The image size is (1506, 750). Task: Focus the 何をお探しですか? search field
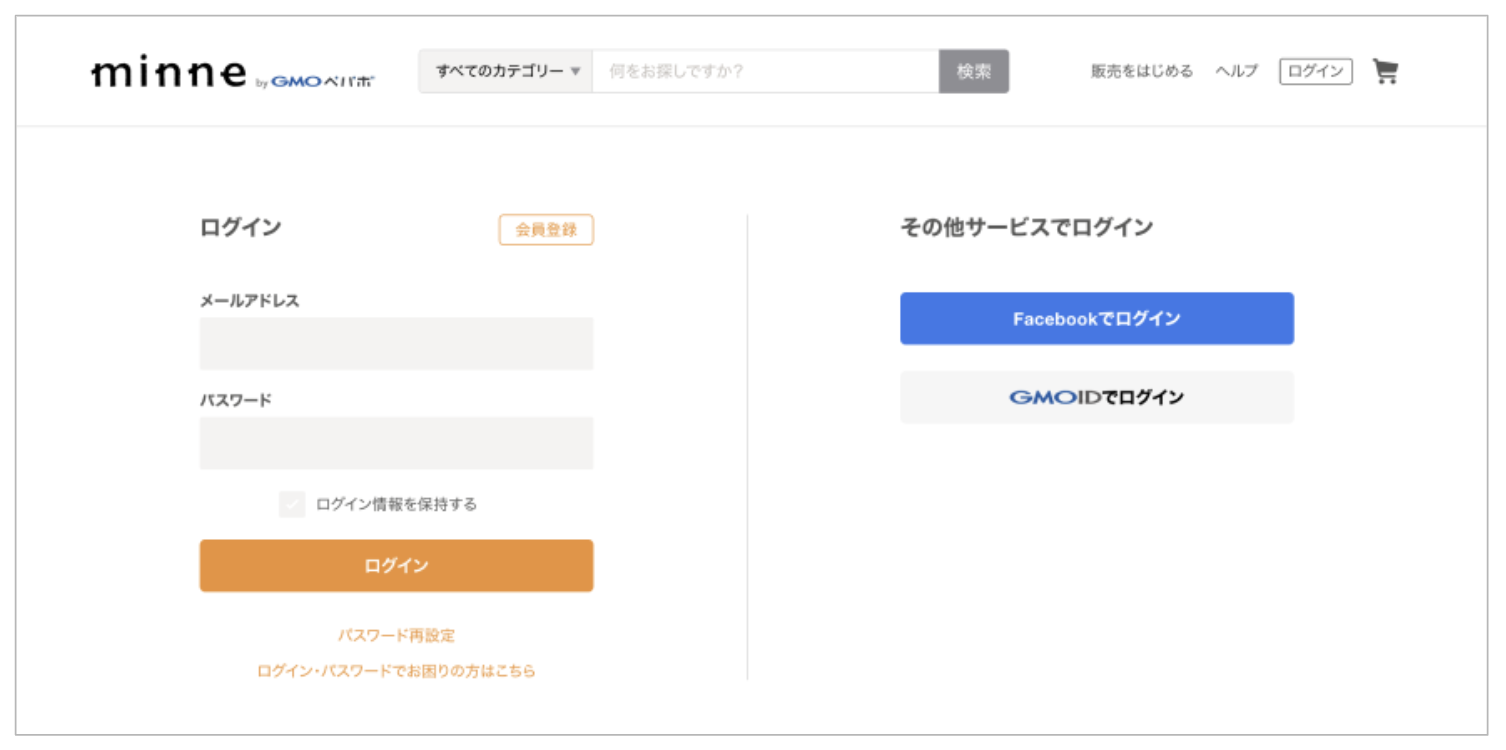pyautogui.click(x=765, y=72)
